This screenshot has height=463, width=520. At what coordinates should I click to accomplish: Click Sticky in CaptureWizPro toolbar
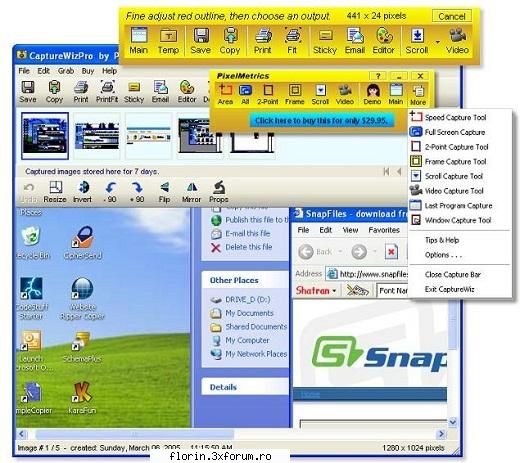coord(134,91)
